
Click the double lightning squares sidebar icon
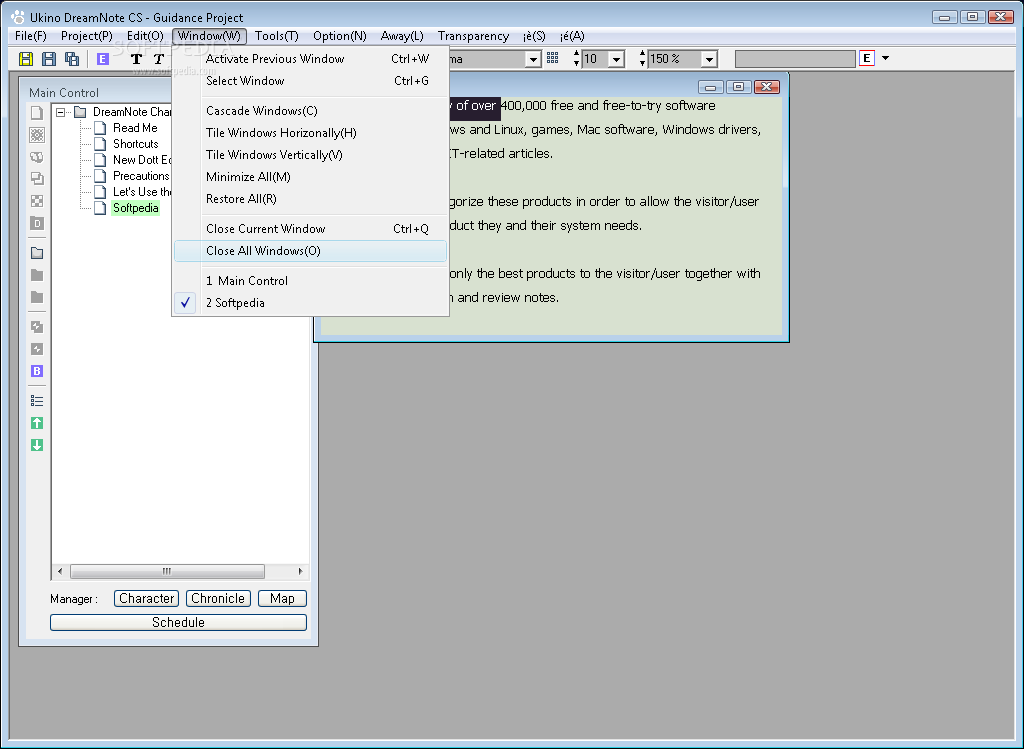[37, 327]
